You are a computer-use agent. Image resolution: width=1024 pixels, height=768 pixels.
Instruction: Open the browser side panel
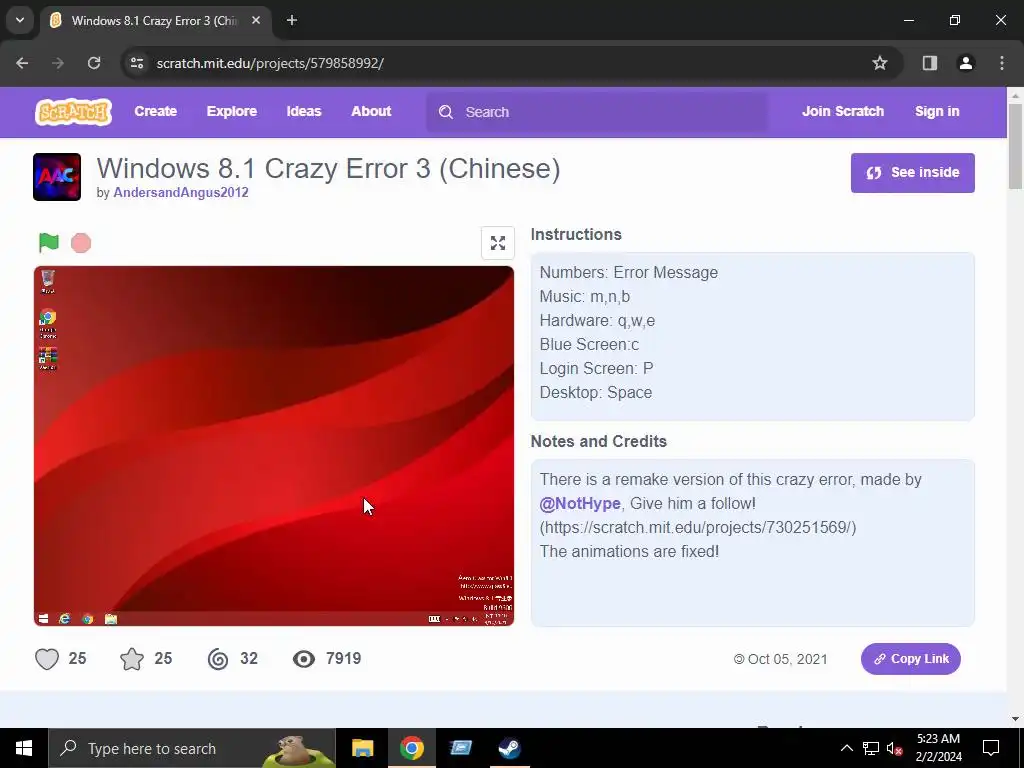pyautogui.click(x=929, y=63)
